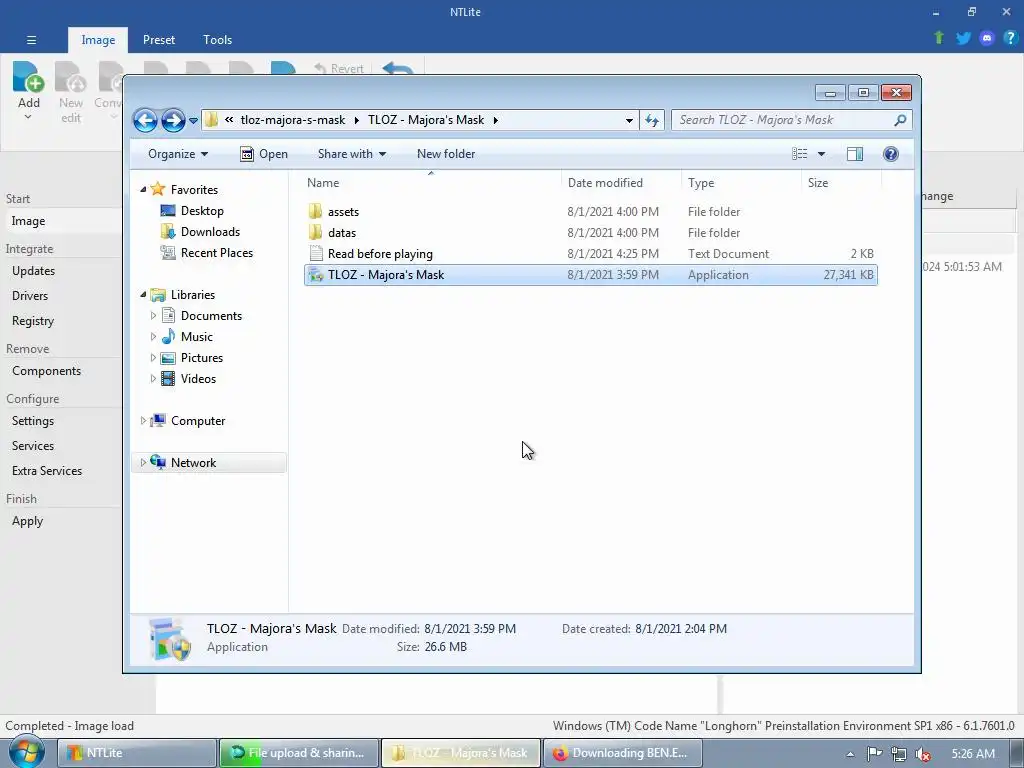Expand the Computer tree node
This screenshot has height=768, width=1024.
(x=143, y=421)
